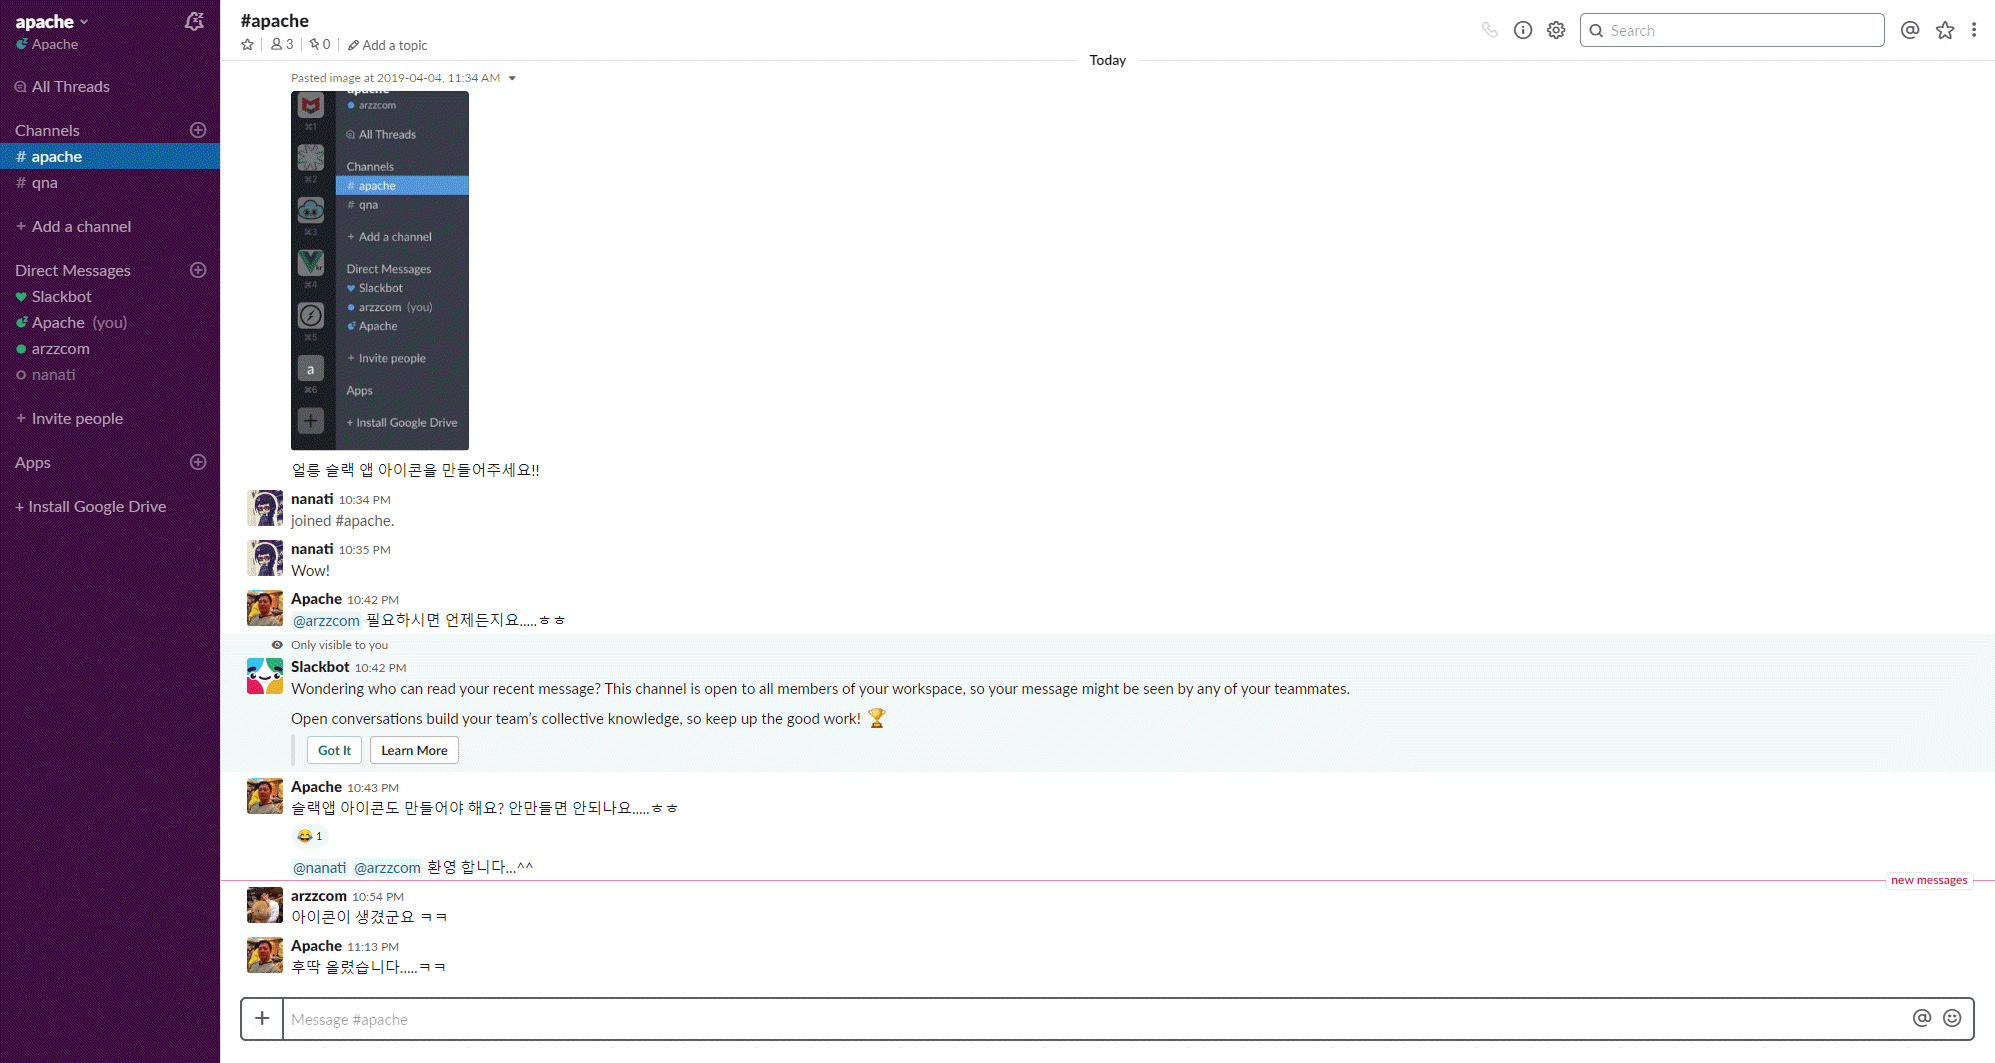Open nanati's avatar on Wow! message
This screenshot has width=1995, height=1063.
pos(265,558)
